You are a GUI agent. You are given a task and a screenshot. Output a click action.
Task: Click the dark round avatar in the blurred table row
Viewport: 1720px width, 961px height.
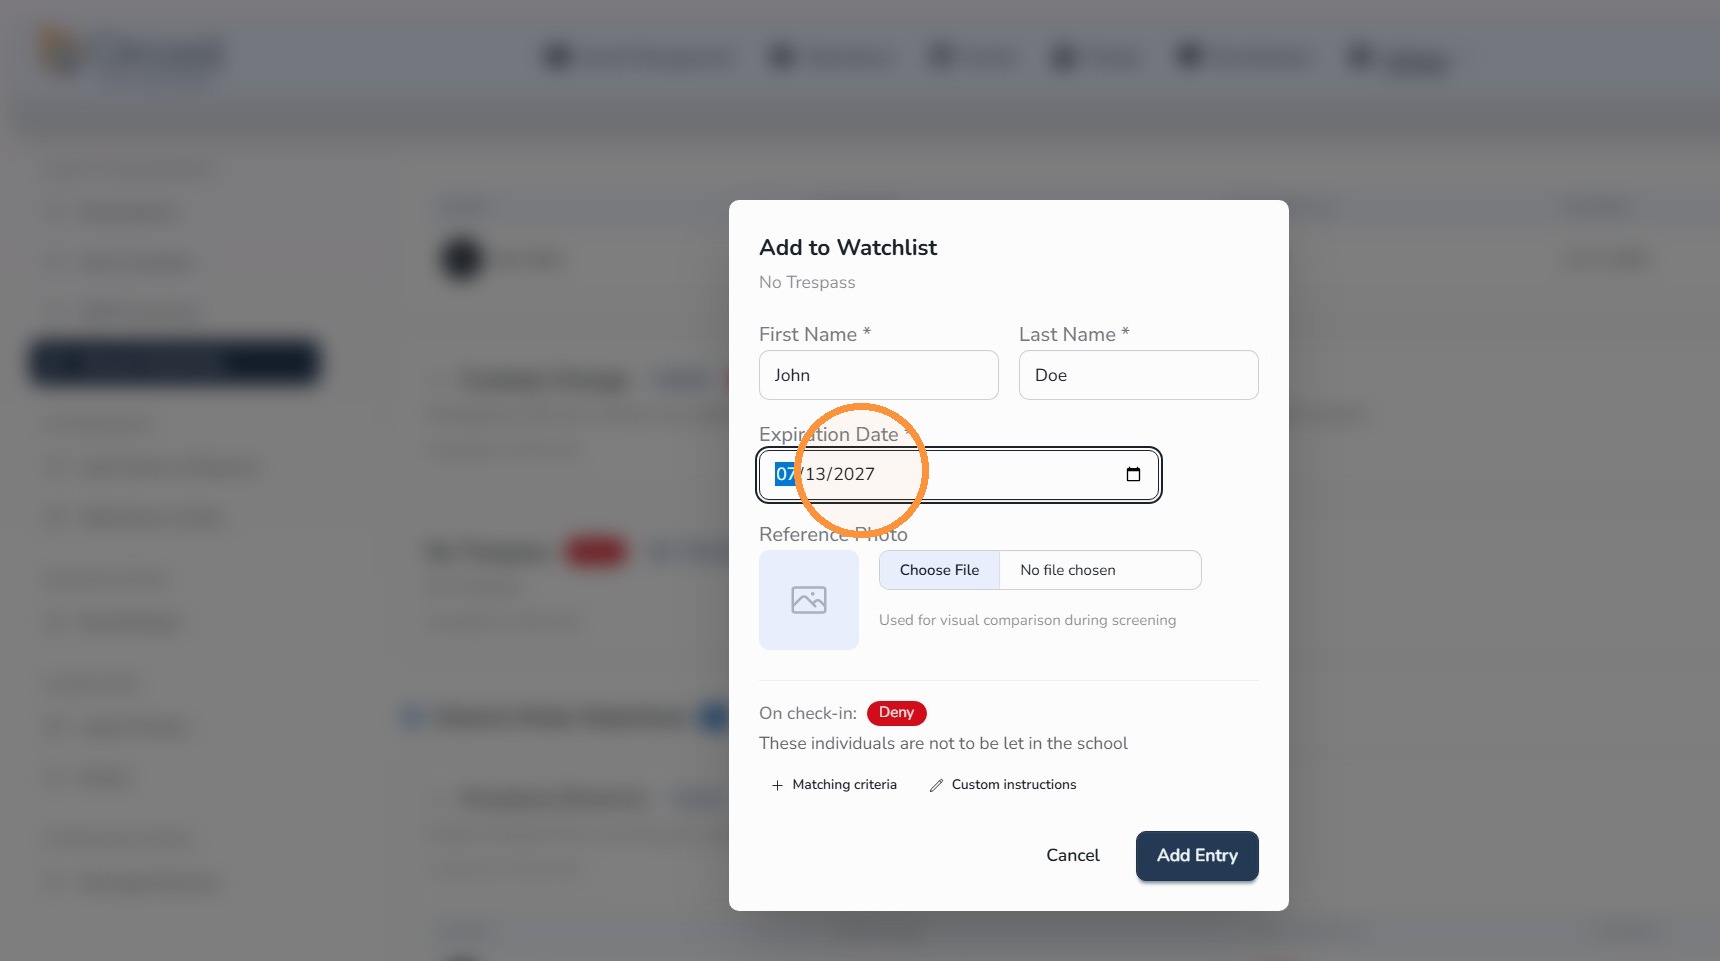coord(462,259)
